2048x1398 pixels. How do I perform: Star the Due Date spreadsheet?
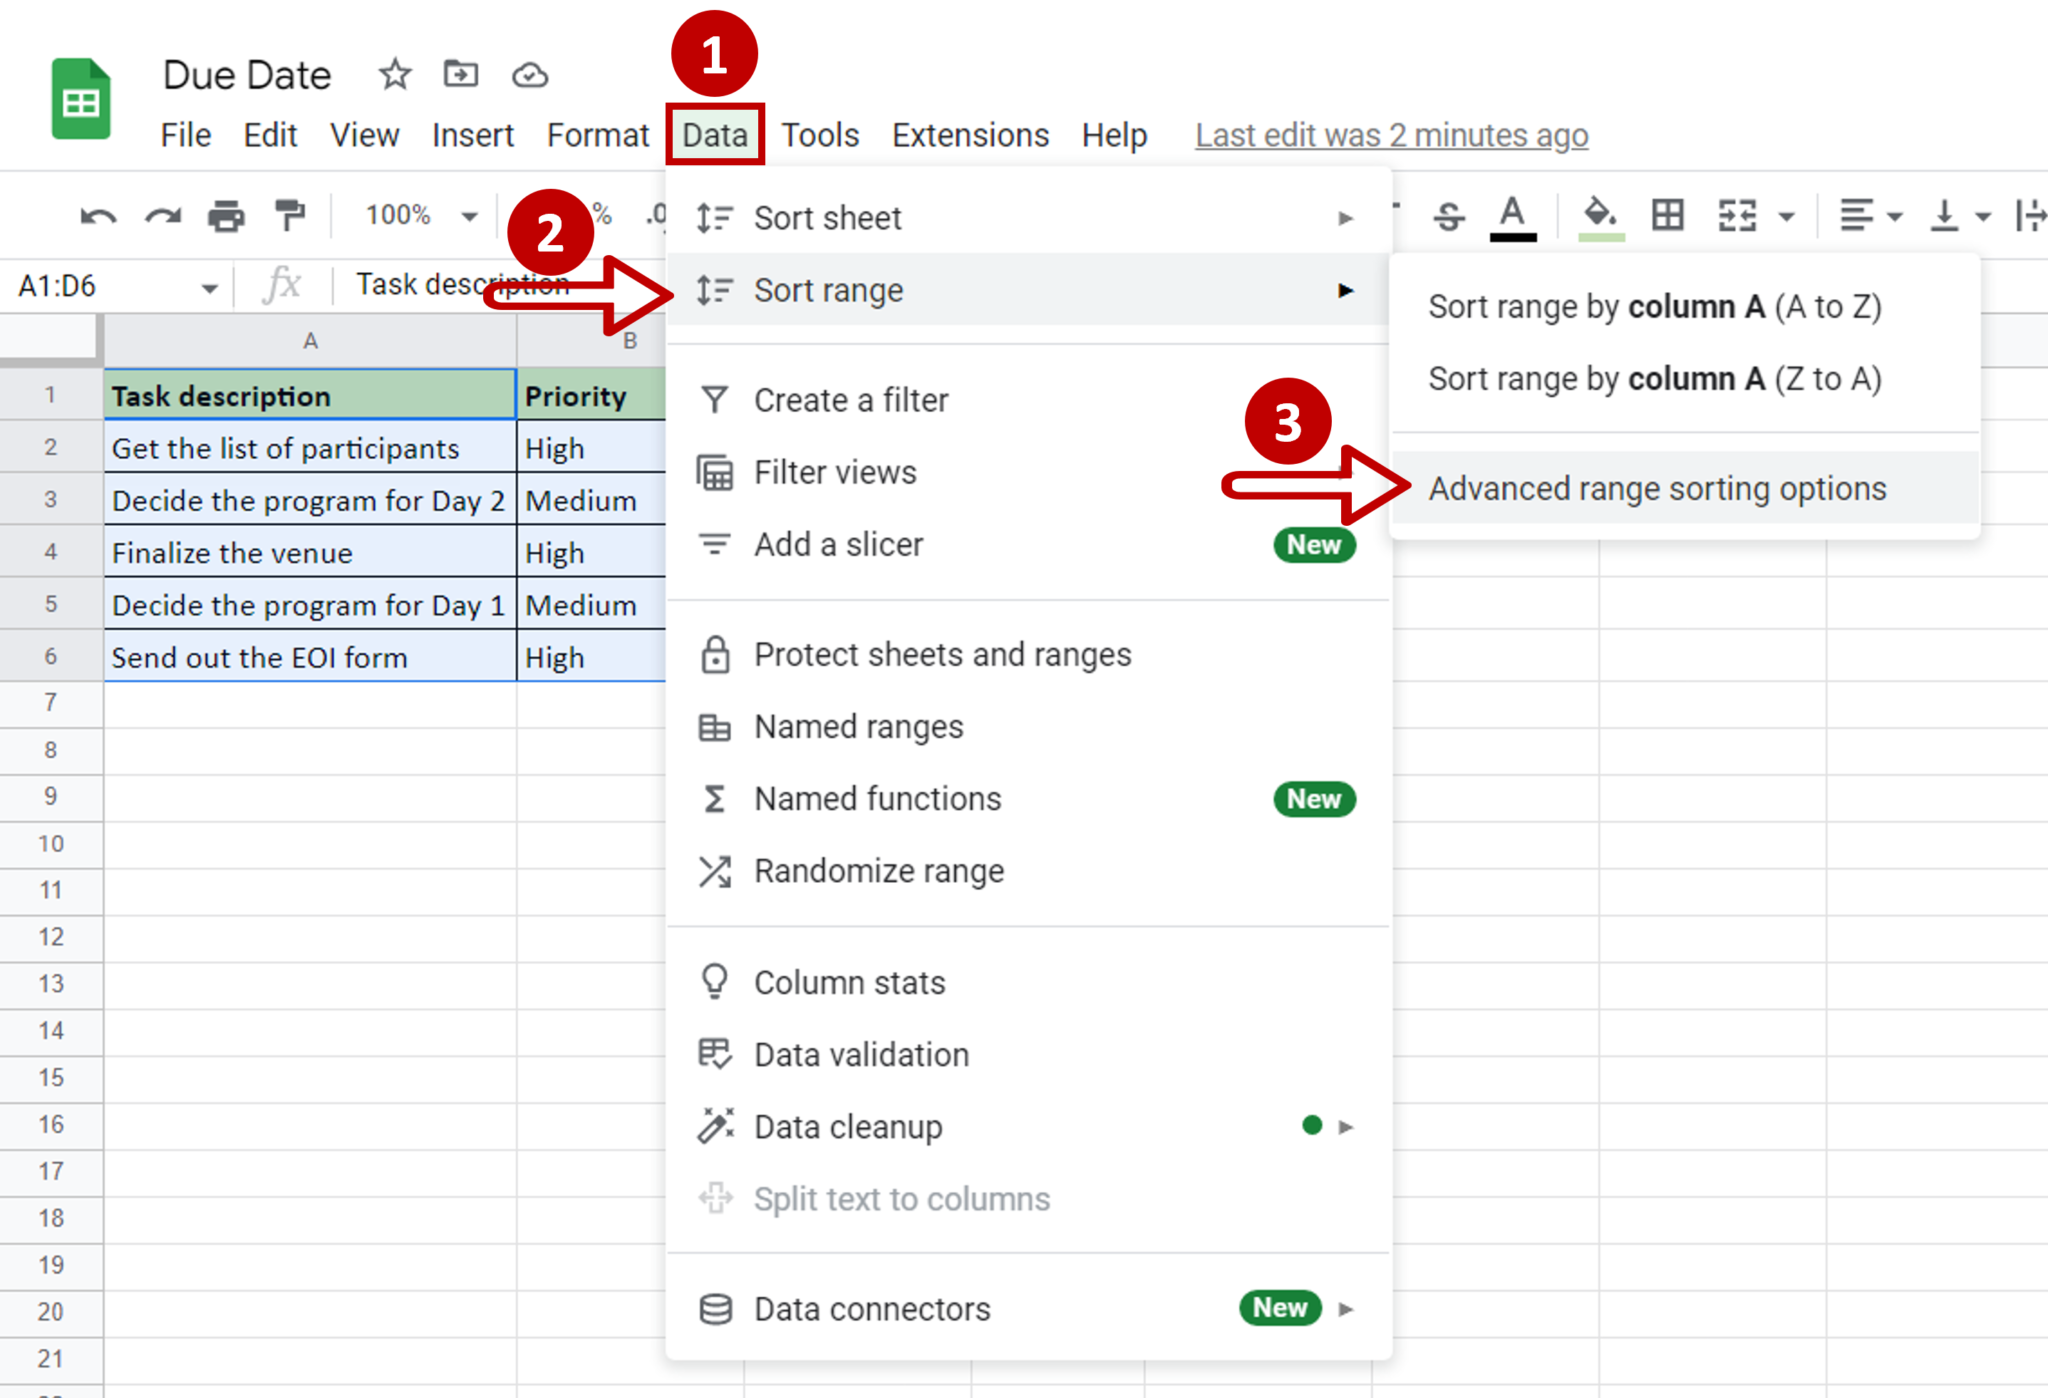pos(395,75)
